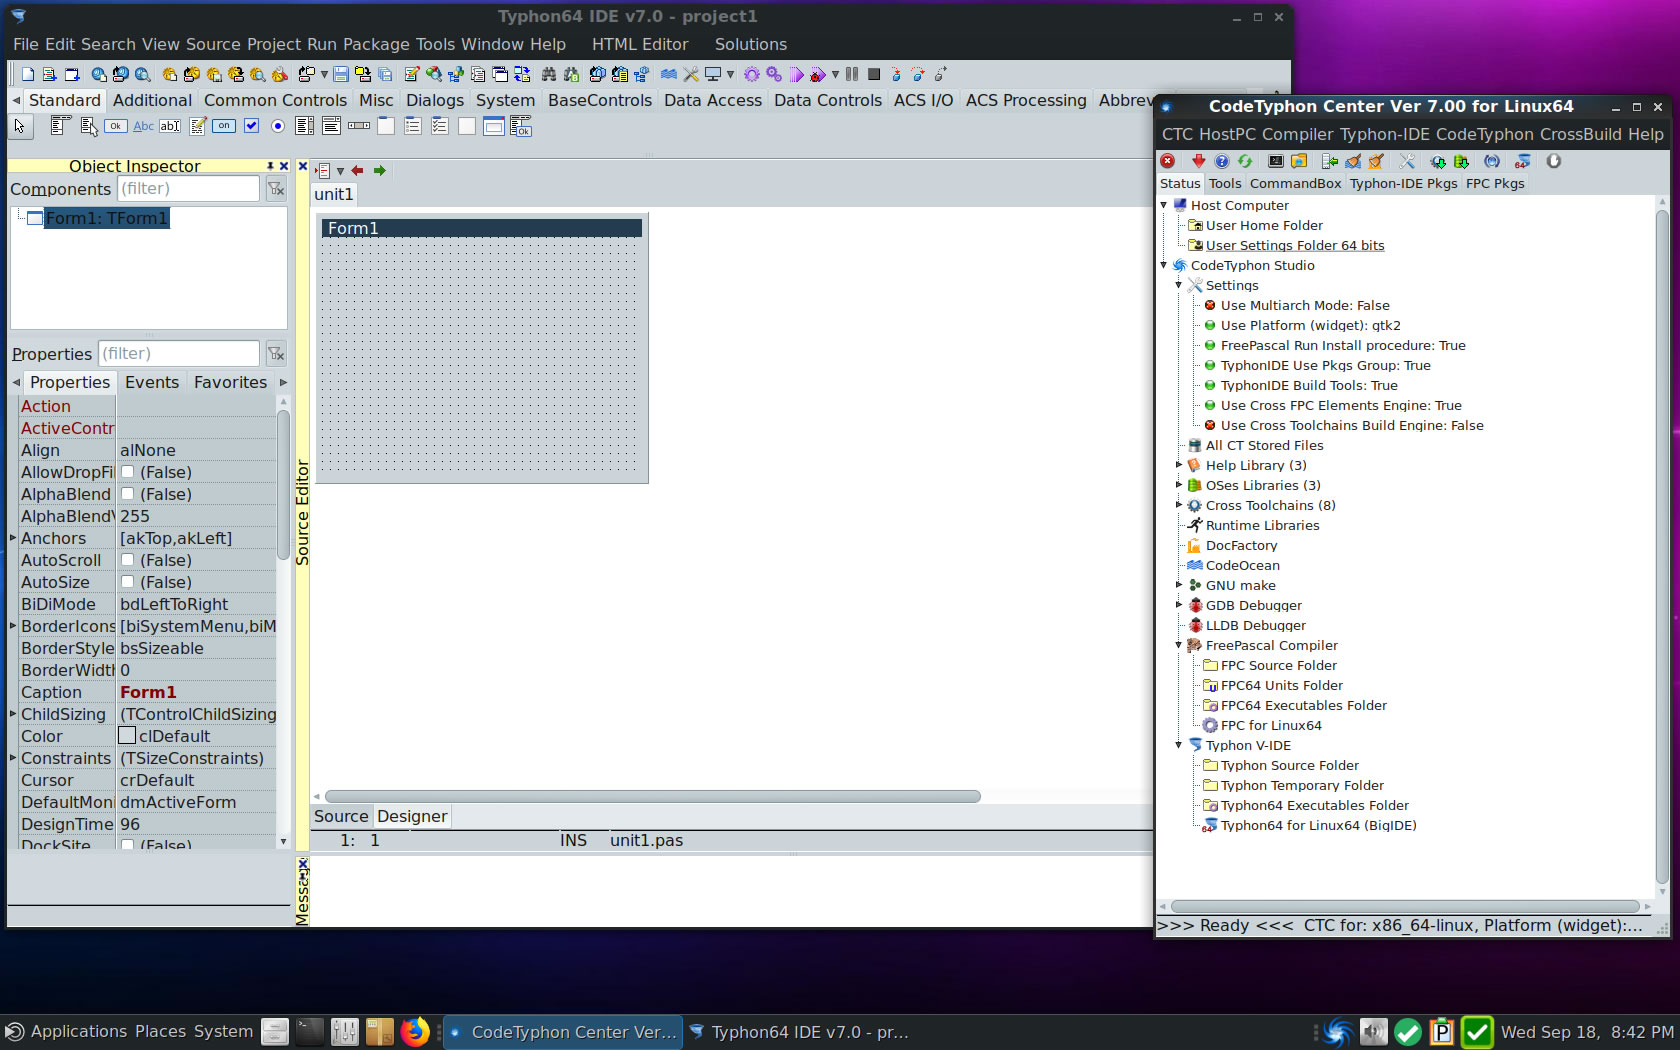Expand the ChildSizing property
The image size is (1680, 1050).
(14, 714)
